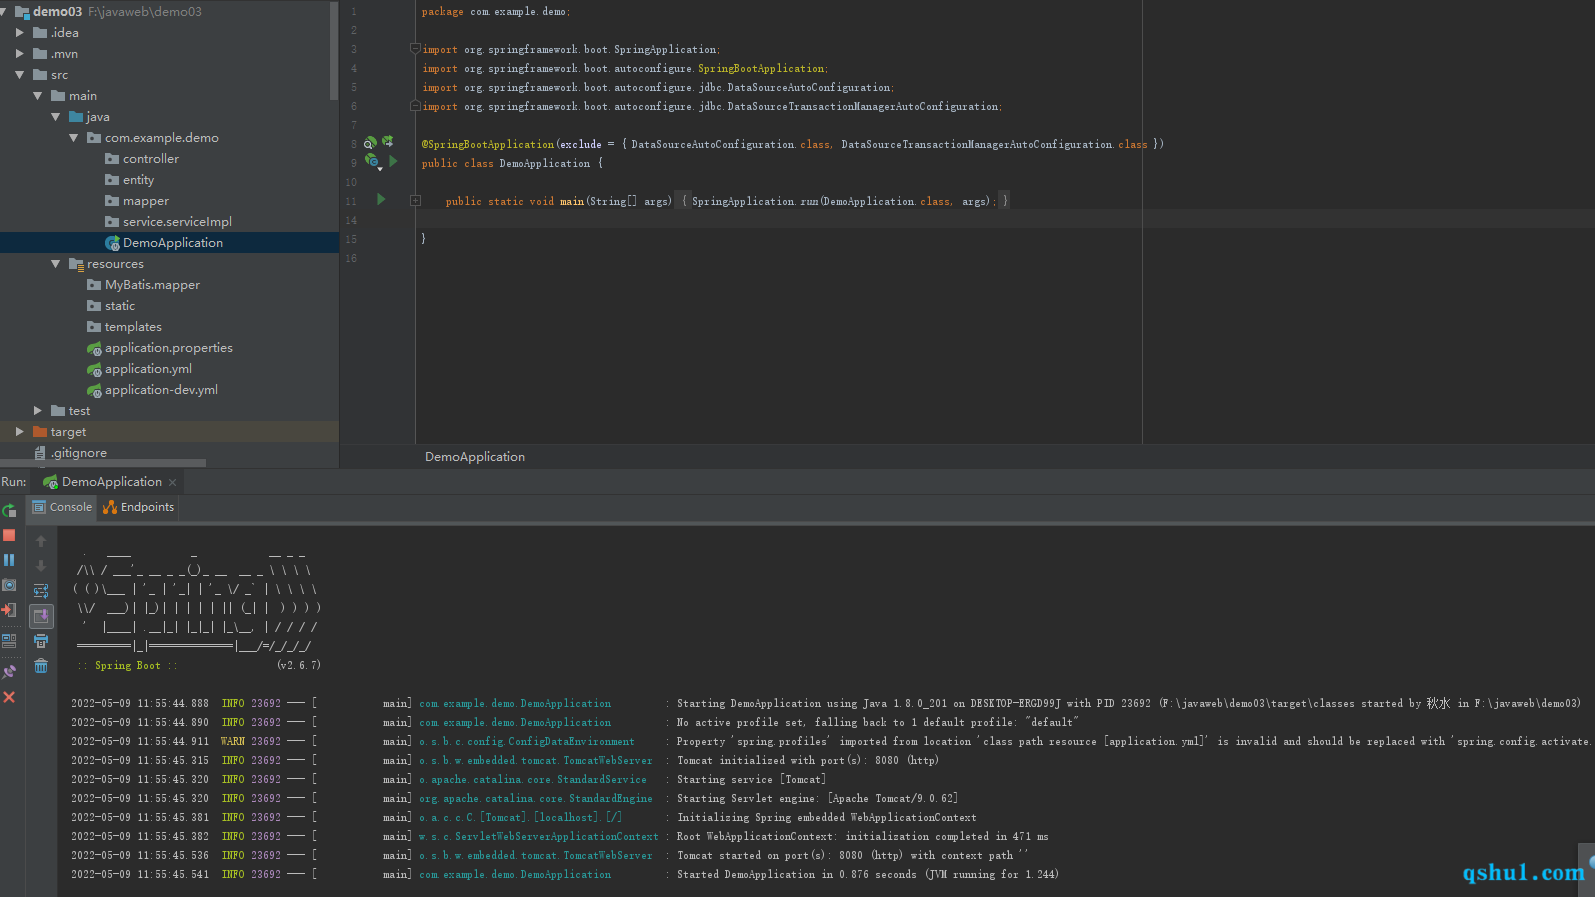Screen dimensions: 1595x897
Task: Switch to the Console tab
Action: [x=62, y=507]
